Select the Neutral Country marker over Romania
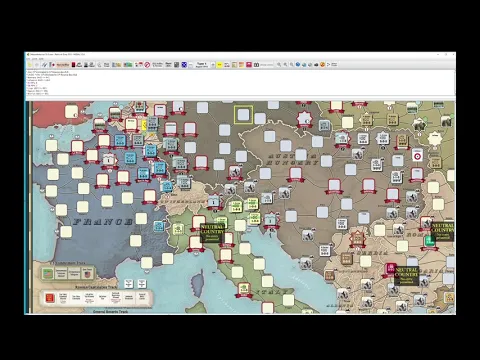 coord(443,231)
